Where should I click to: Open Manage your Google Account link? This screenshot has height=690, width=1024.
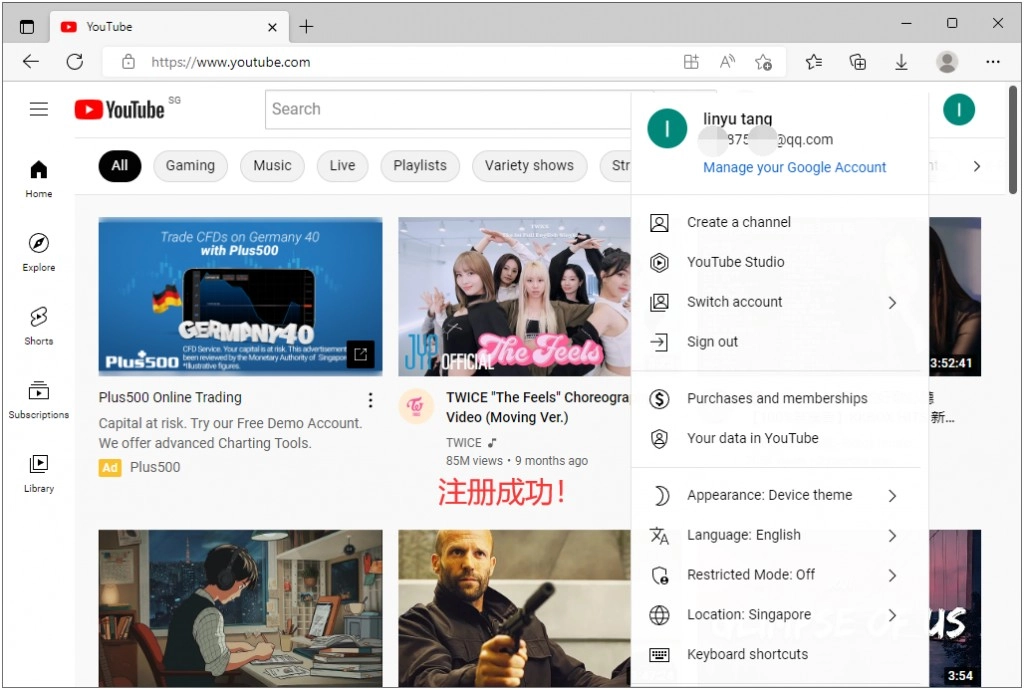pyautogui.click(x=794, y=167)
